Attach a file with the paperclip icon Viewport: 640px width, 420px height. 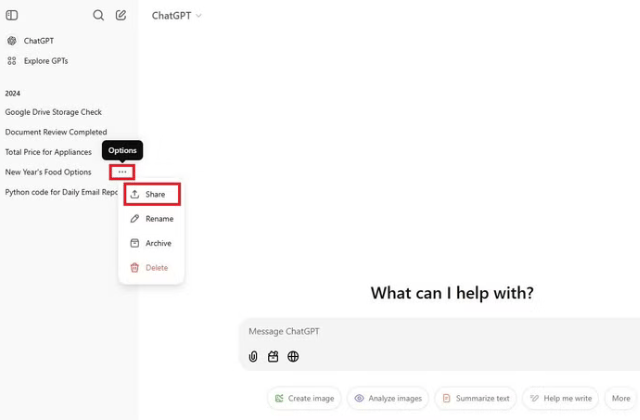pos(253,356)
